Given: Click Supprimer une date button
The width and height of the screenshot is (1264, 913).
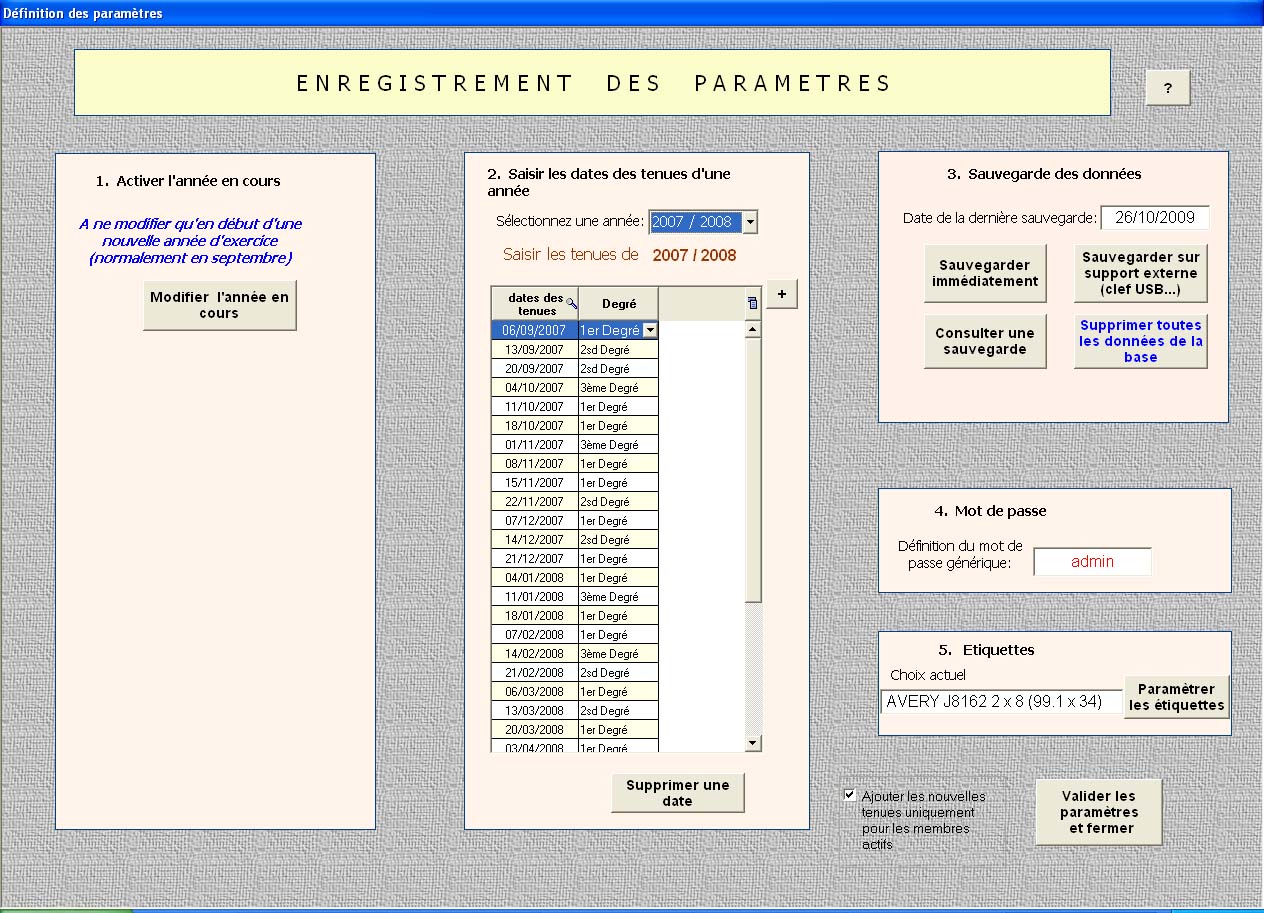Looking at the screenshot, I should pos(677,793).
